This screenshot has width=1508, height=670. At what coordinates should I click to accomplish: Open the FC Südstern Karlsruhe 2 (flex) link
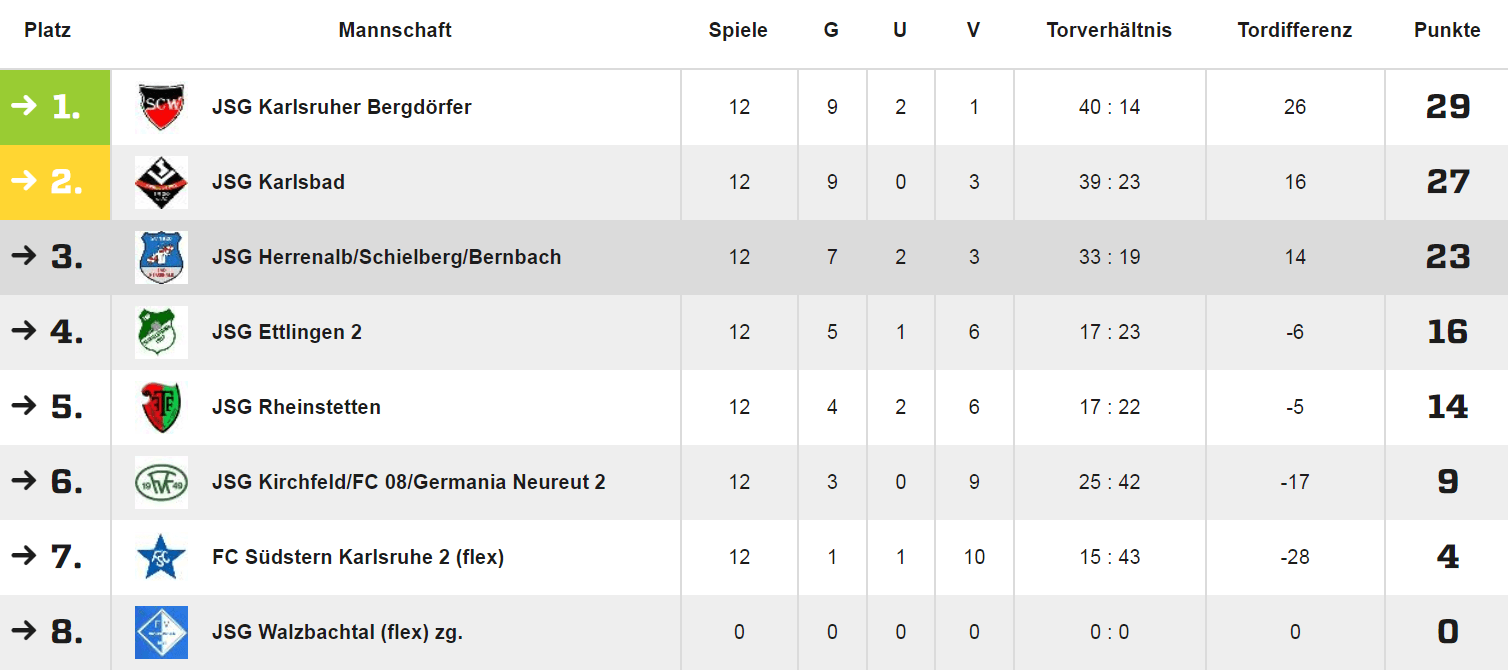358,557
